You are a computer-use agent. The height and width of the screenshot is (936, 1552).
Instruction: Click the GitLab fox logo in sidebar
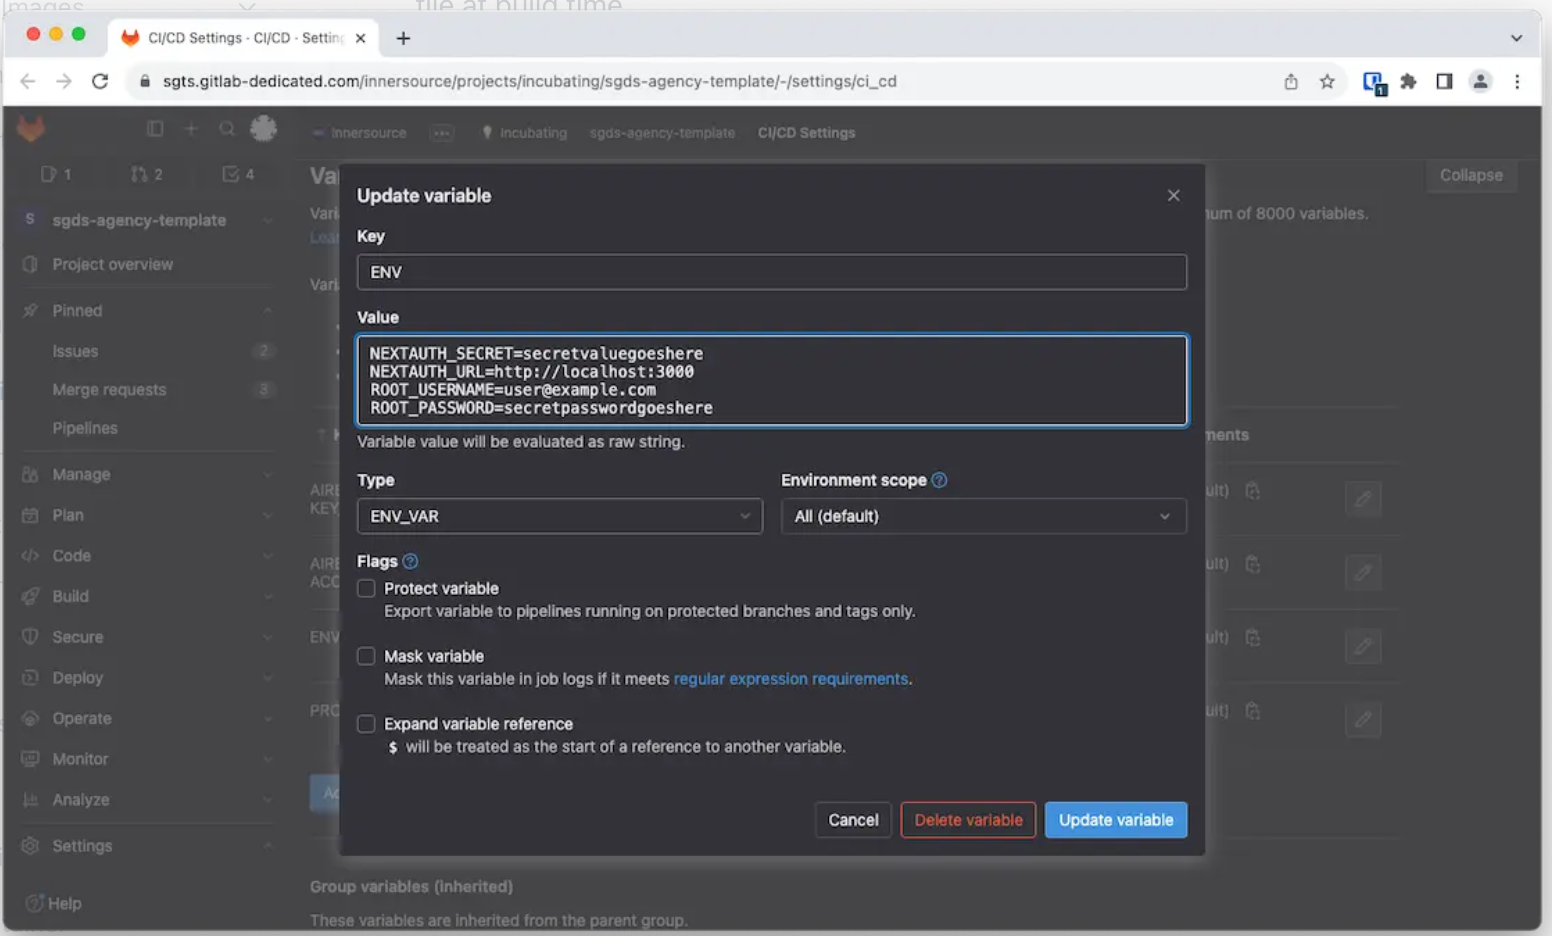31,129
